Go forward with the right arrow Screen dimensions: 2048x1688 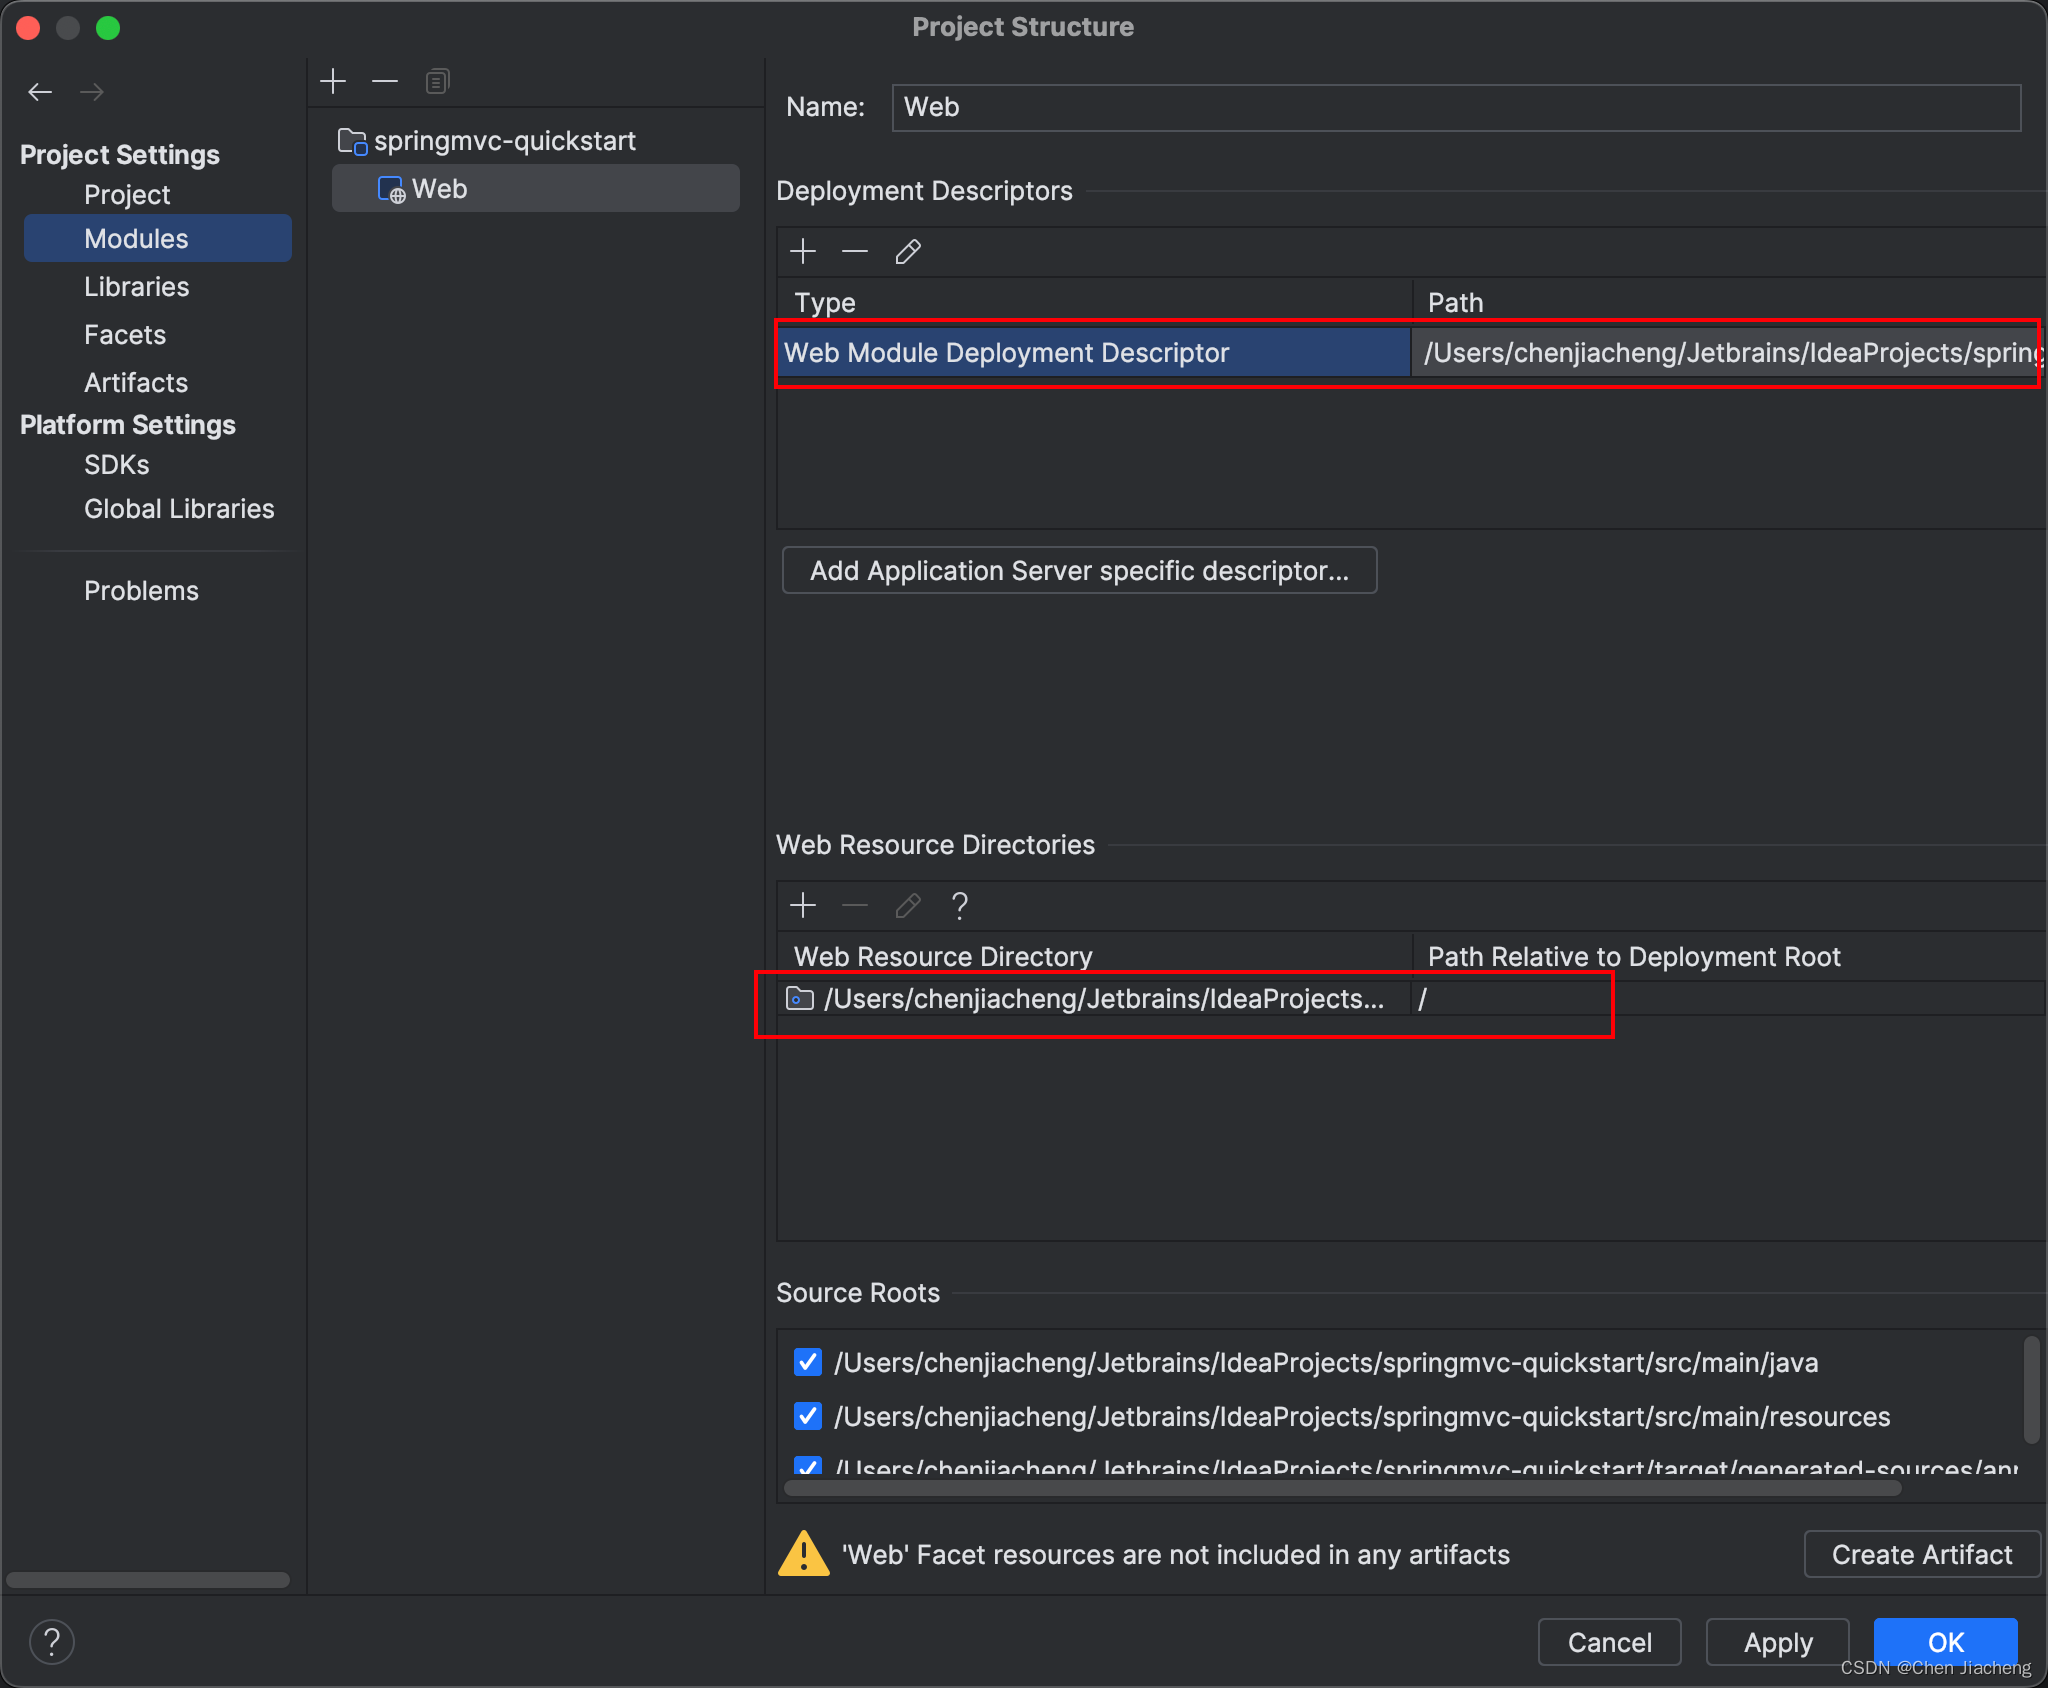(x=92, y=92)
